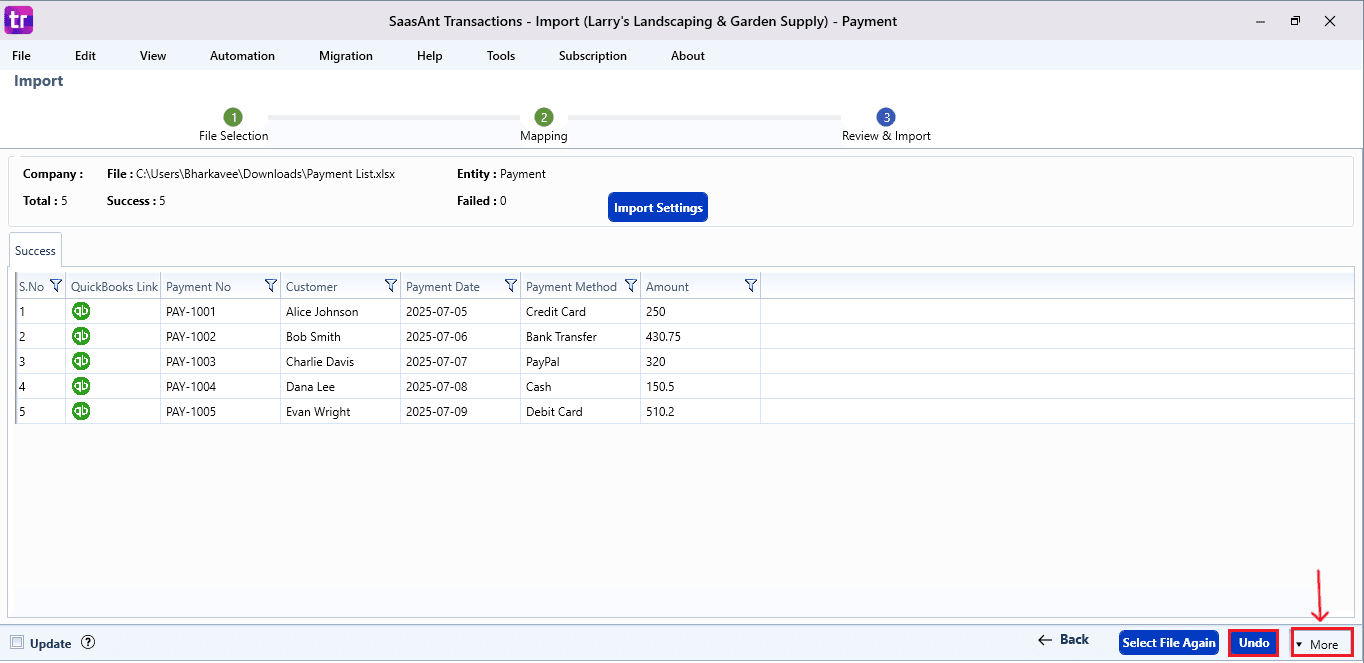Open the Payment Date filter funnel
This screenshot has width=1364, height=663.
pyautogui.click(x=511, y=285)
